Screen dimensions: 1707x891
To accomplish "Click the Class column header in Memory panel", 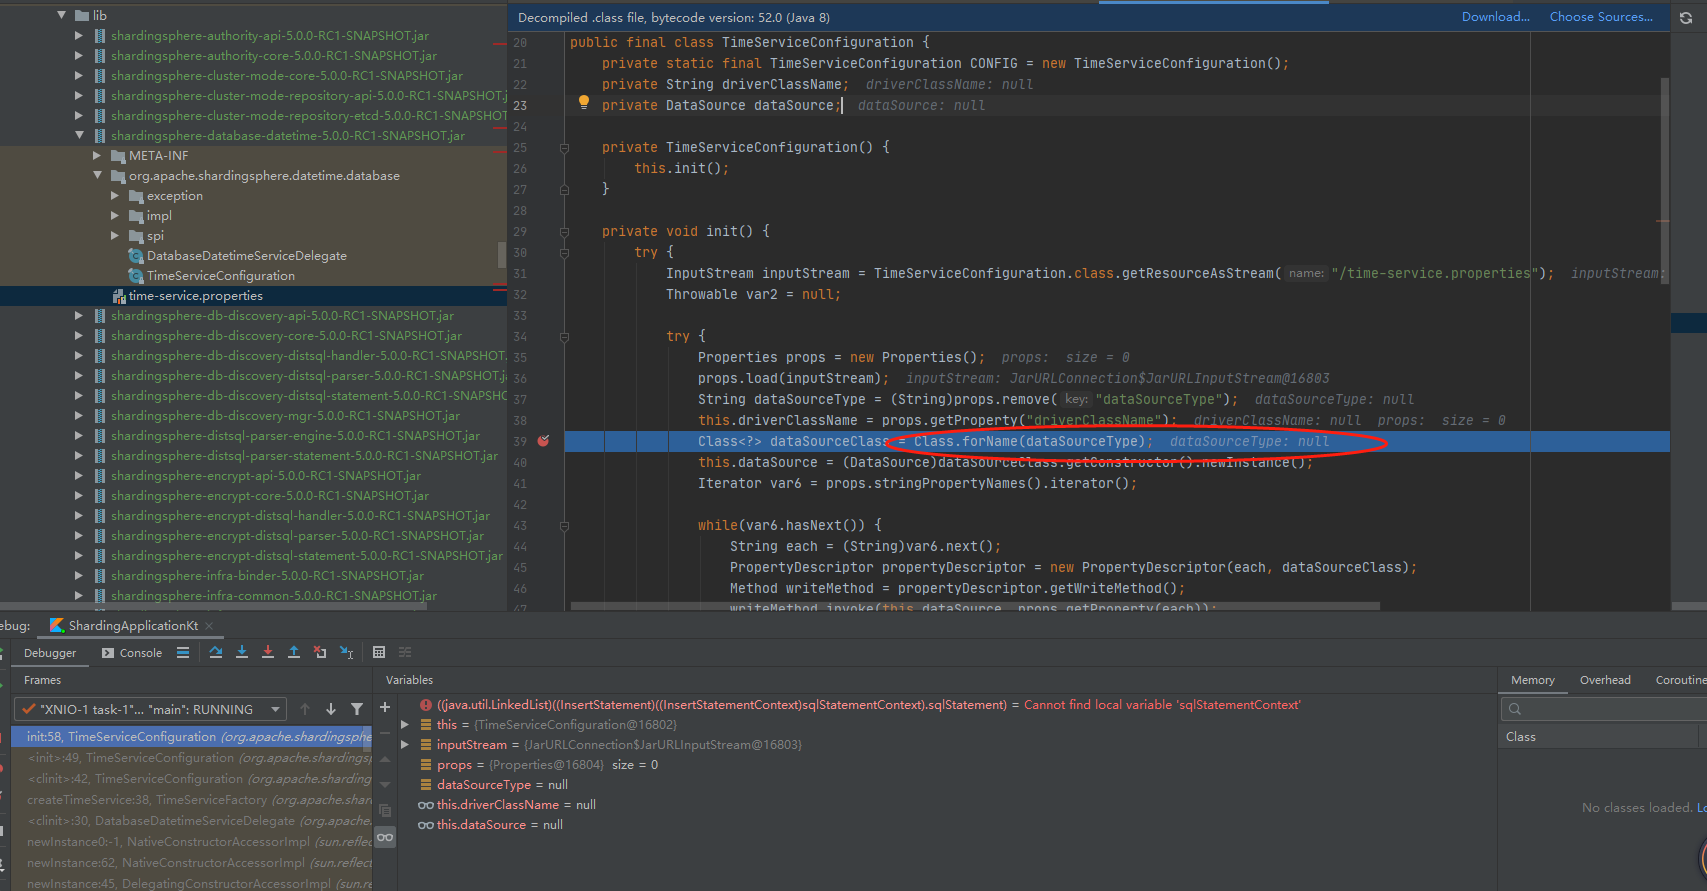I will tap(1599, 737).
